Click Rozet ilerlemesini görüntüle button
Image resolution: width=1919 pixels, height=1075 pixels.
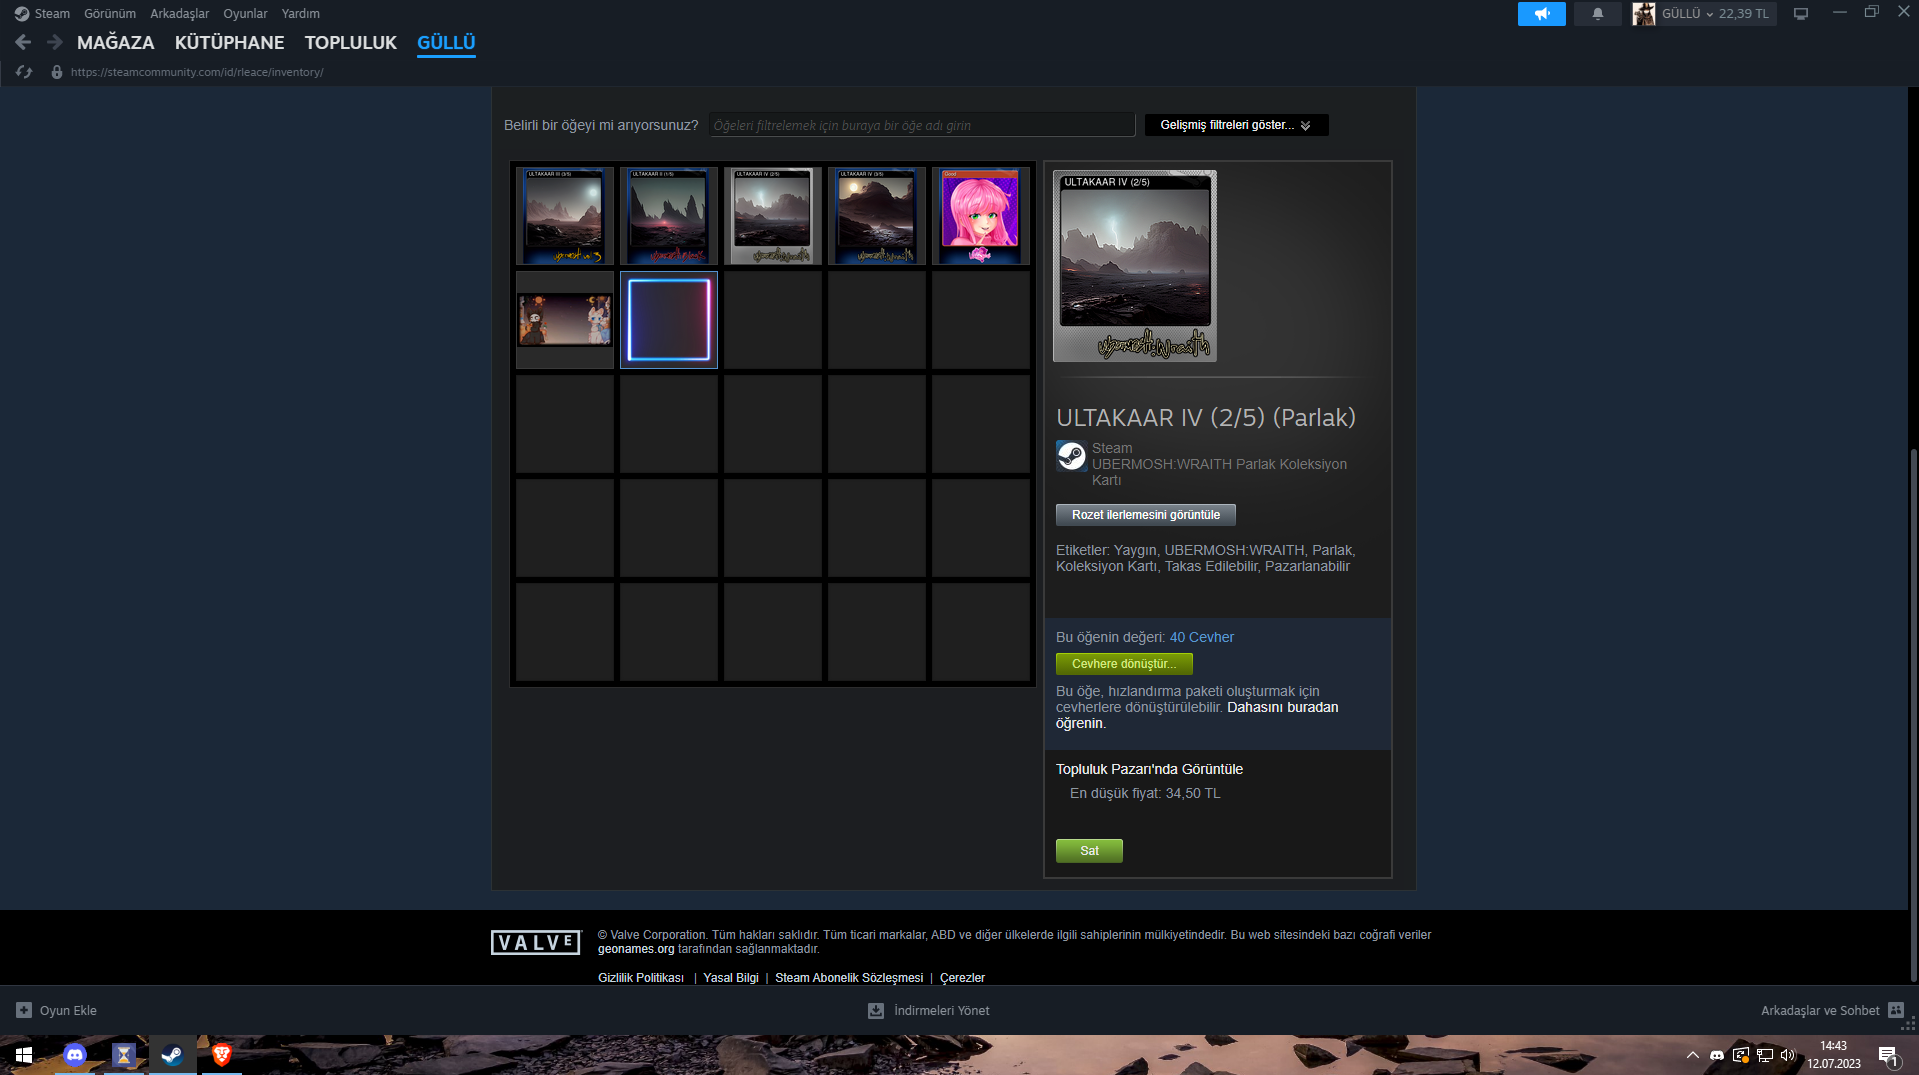[1146, 515]
